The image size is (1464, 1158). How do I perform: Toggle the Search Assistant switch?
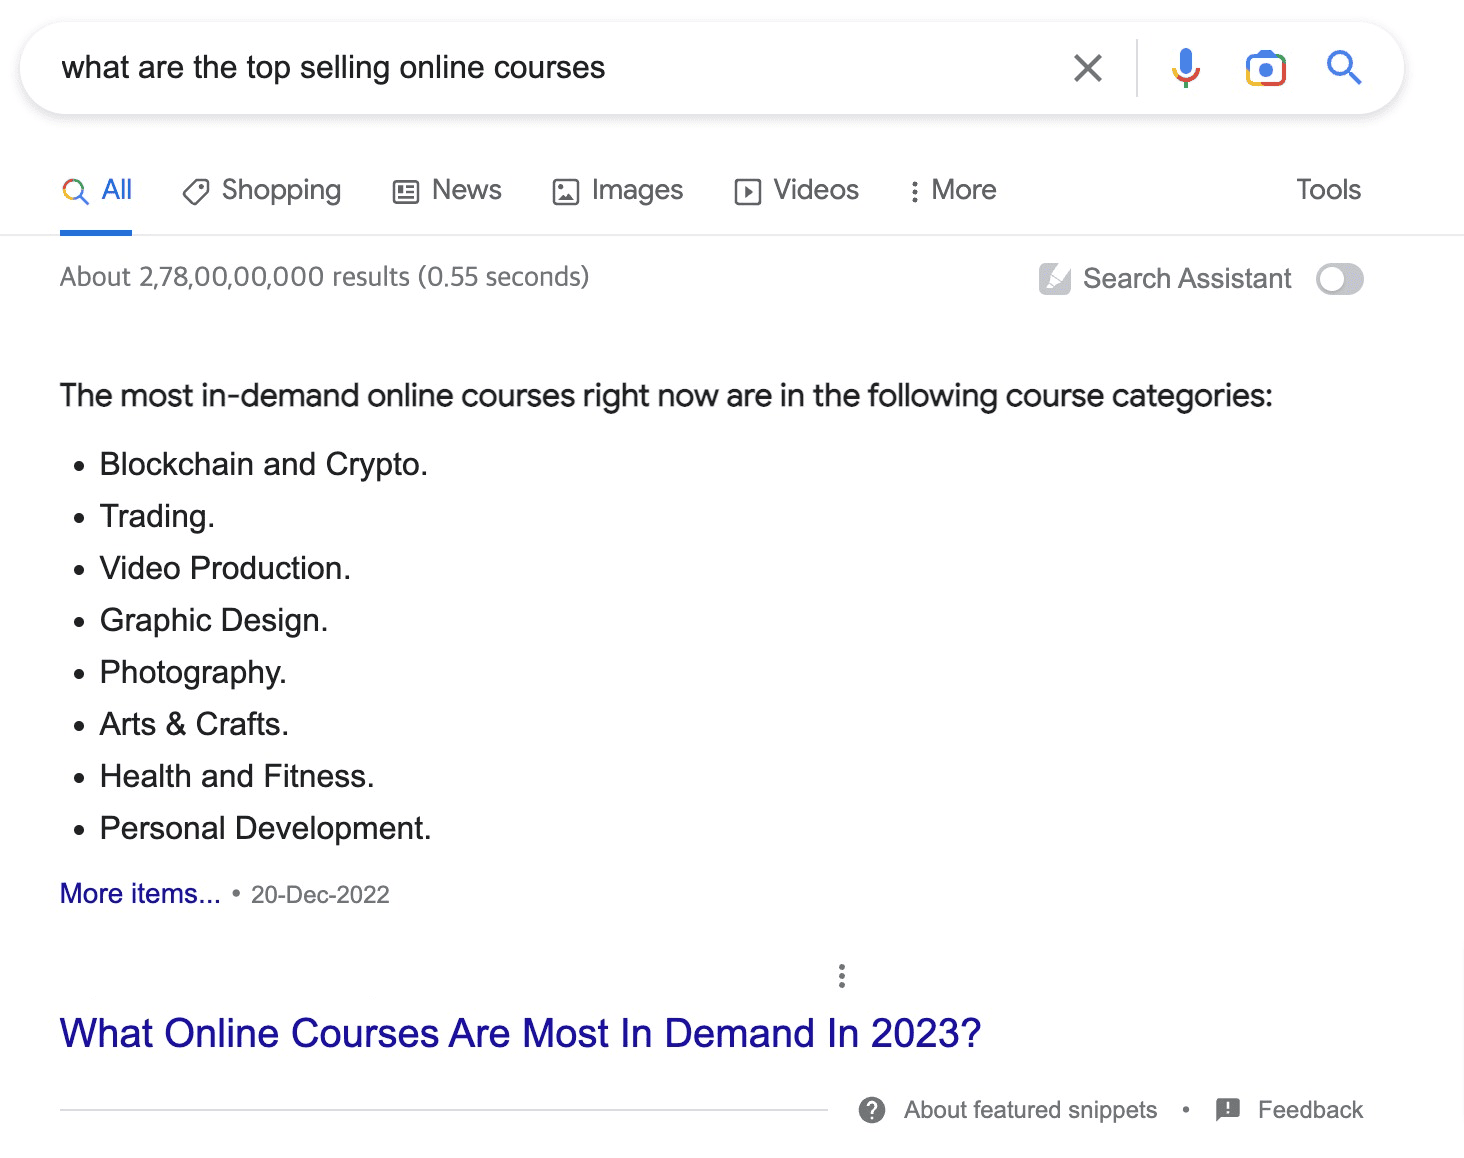(x=1339, y=279)
